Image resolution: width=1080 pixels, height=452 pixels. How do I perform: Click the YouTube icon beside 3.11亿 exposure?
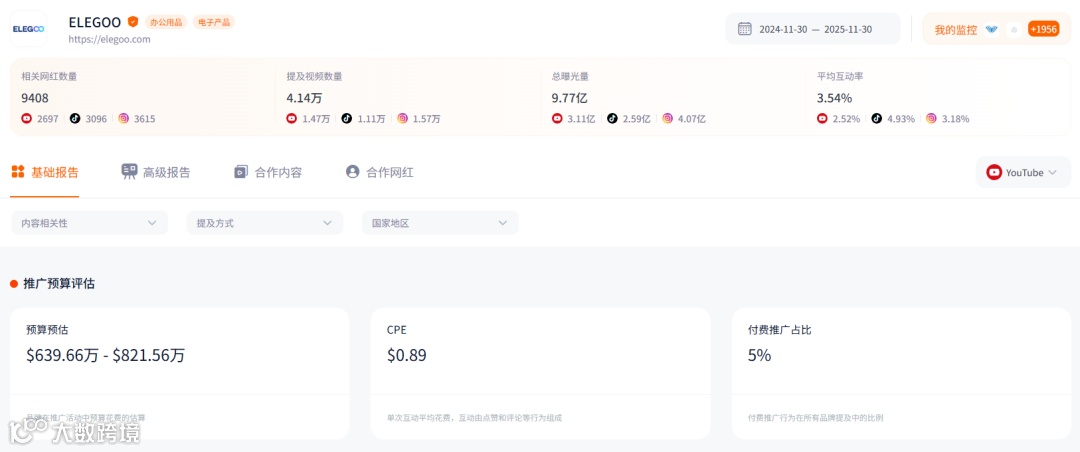pyautogui.click(x=557, y=119)
